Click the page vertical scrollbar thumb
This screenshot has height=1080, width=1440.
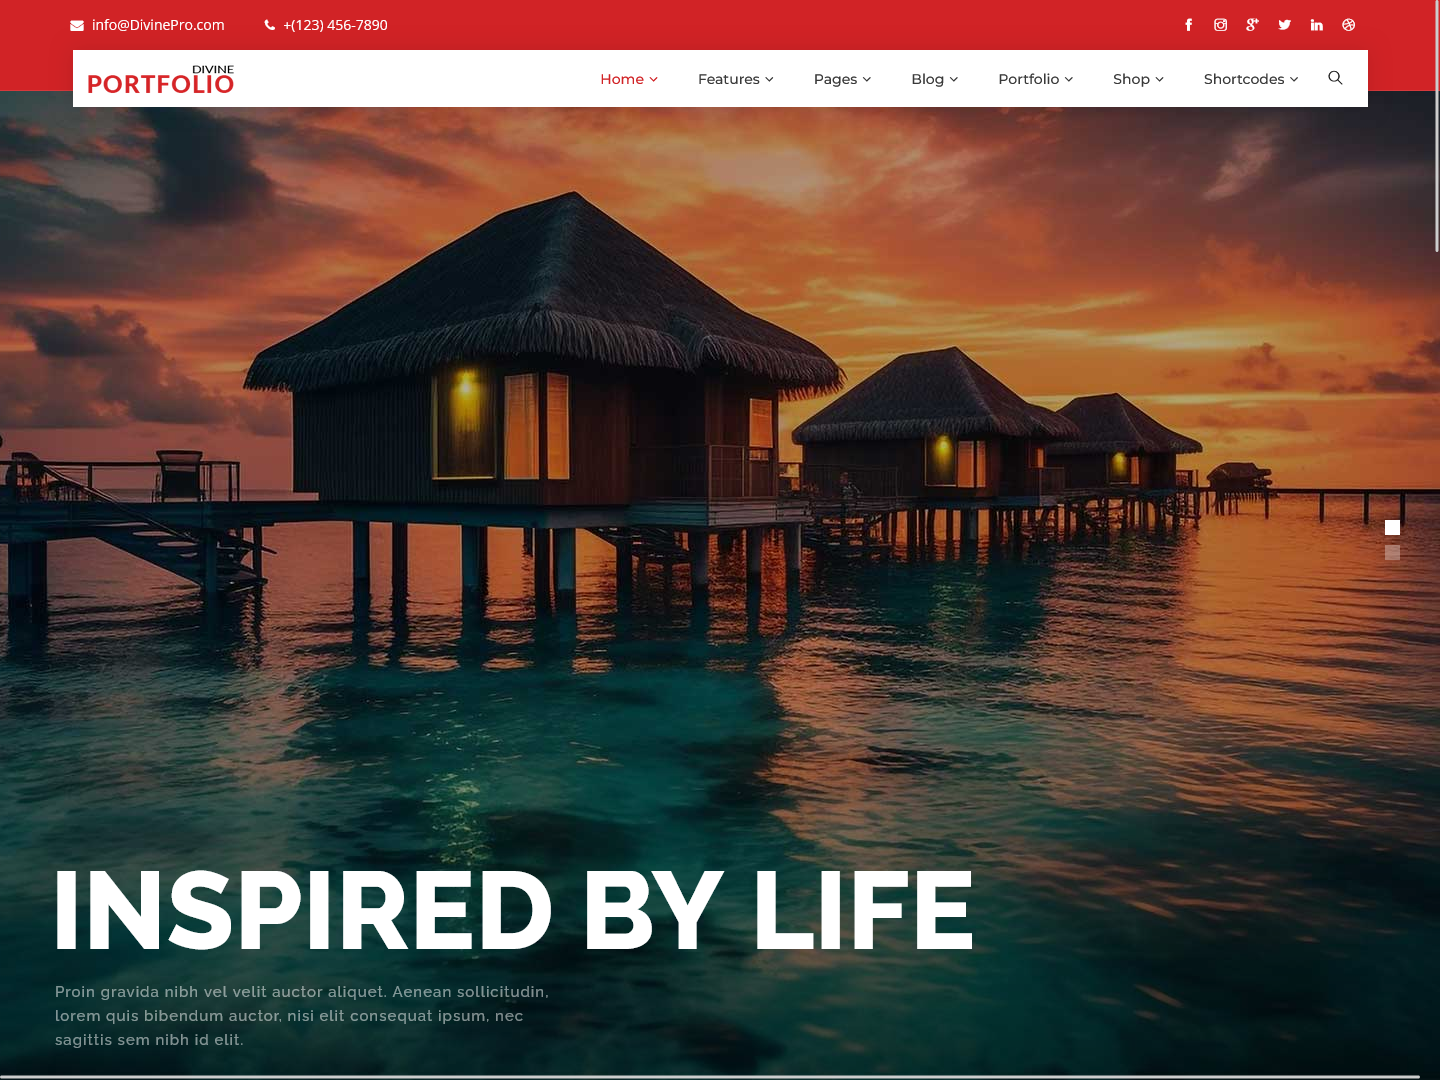coord(1437,126)
